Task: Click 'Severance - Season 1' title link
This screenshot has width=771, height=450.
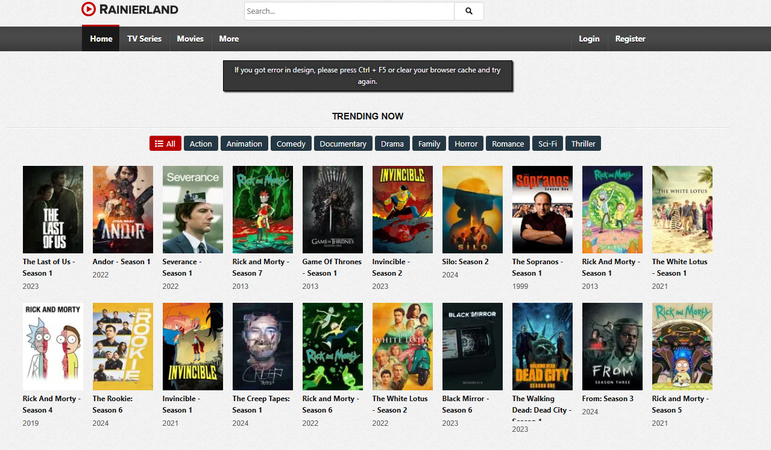Action: click(182, 267)
